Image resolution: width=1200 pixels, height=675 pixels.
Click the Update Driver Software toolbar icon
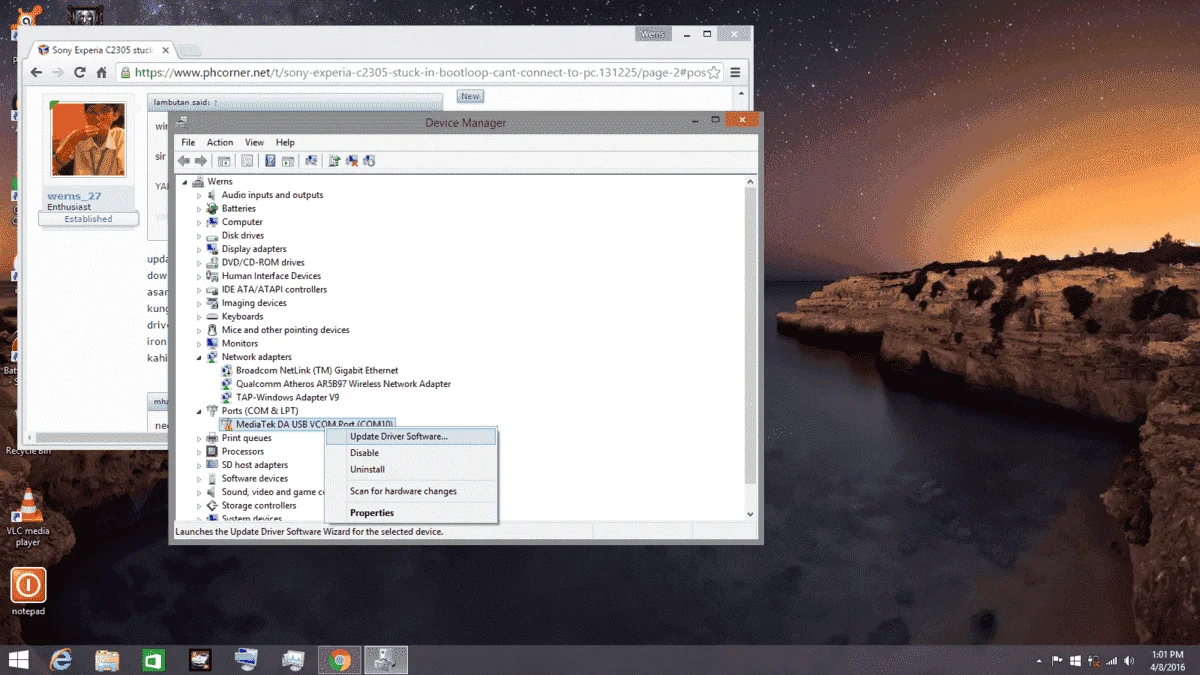tap(335, 161)
